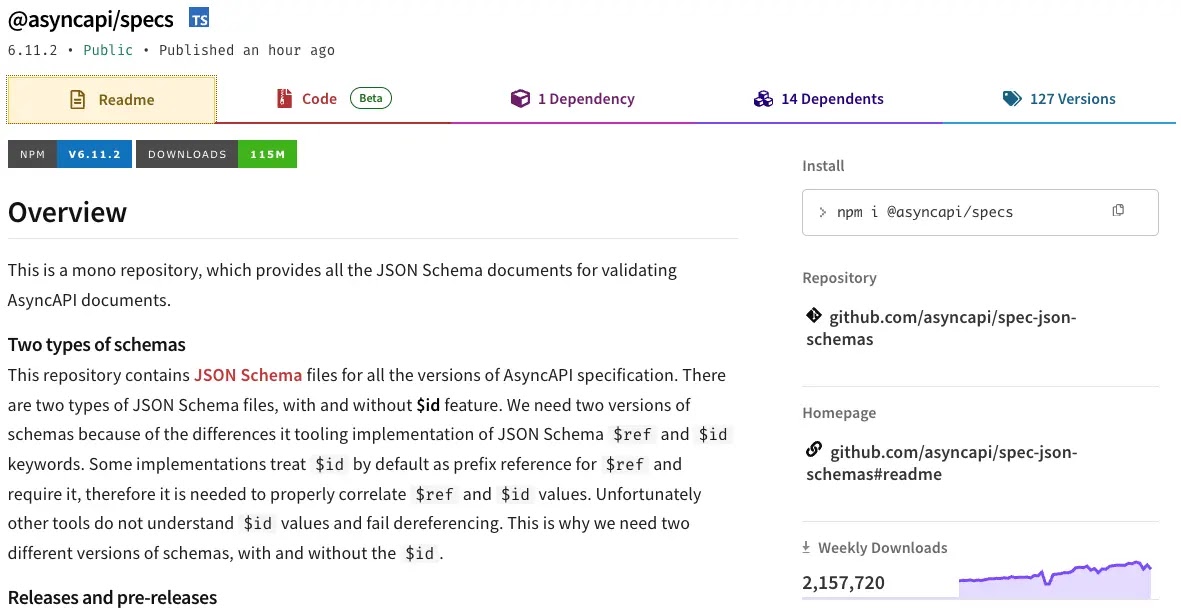Click the NPM v6.11.2 badge
1181x609 pixels.
(70, 154)
